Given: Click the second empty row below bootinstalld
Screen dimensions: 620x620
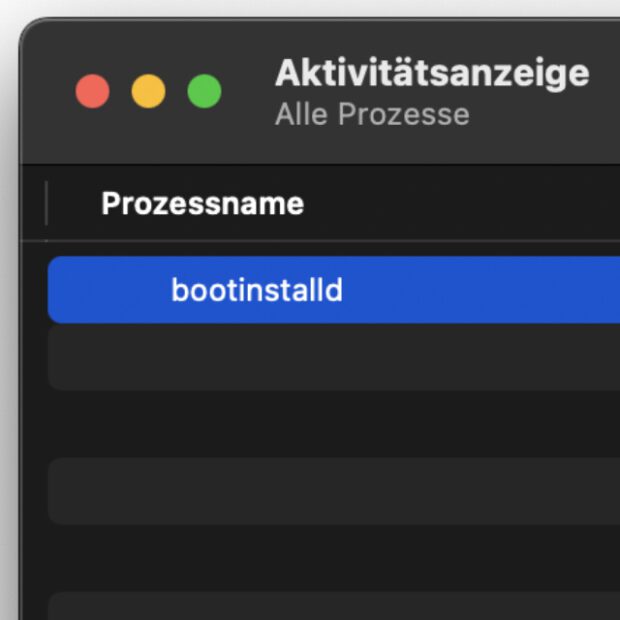Looking at the screenshot, I should [x=330, y=423].
